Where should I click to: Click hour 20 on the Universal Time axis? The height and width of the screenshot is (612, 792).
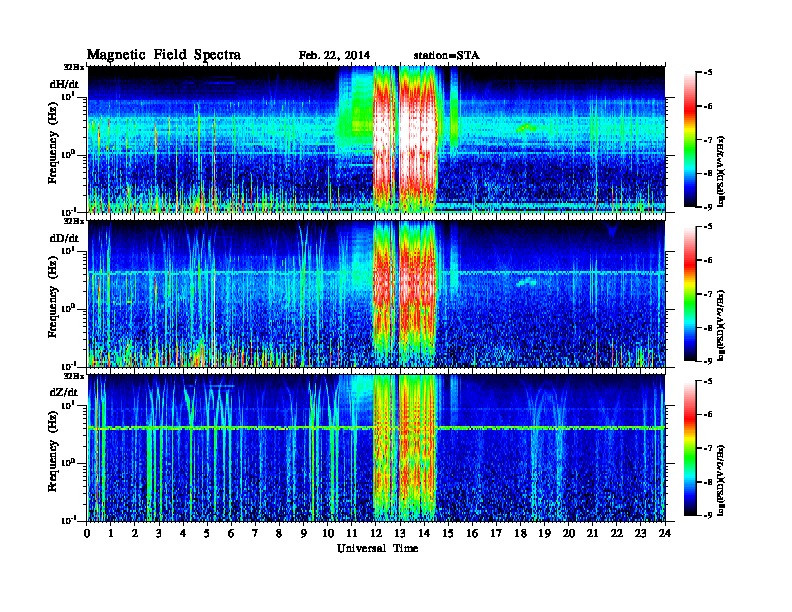(569, 533)
